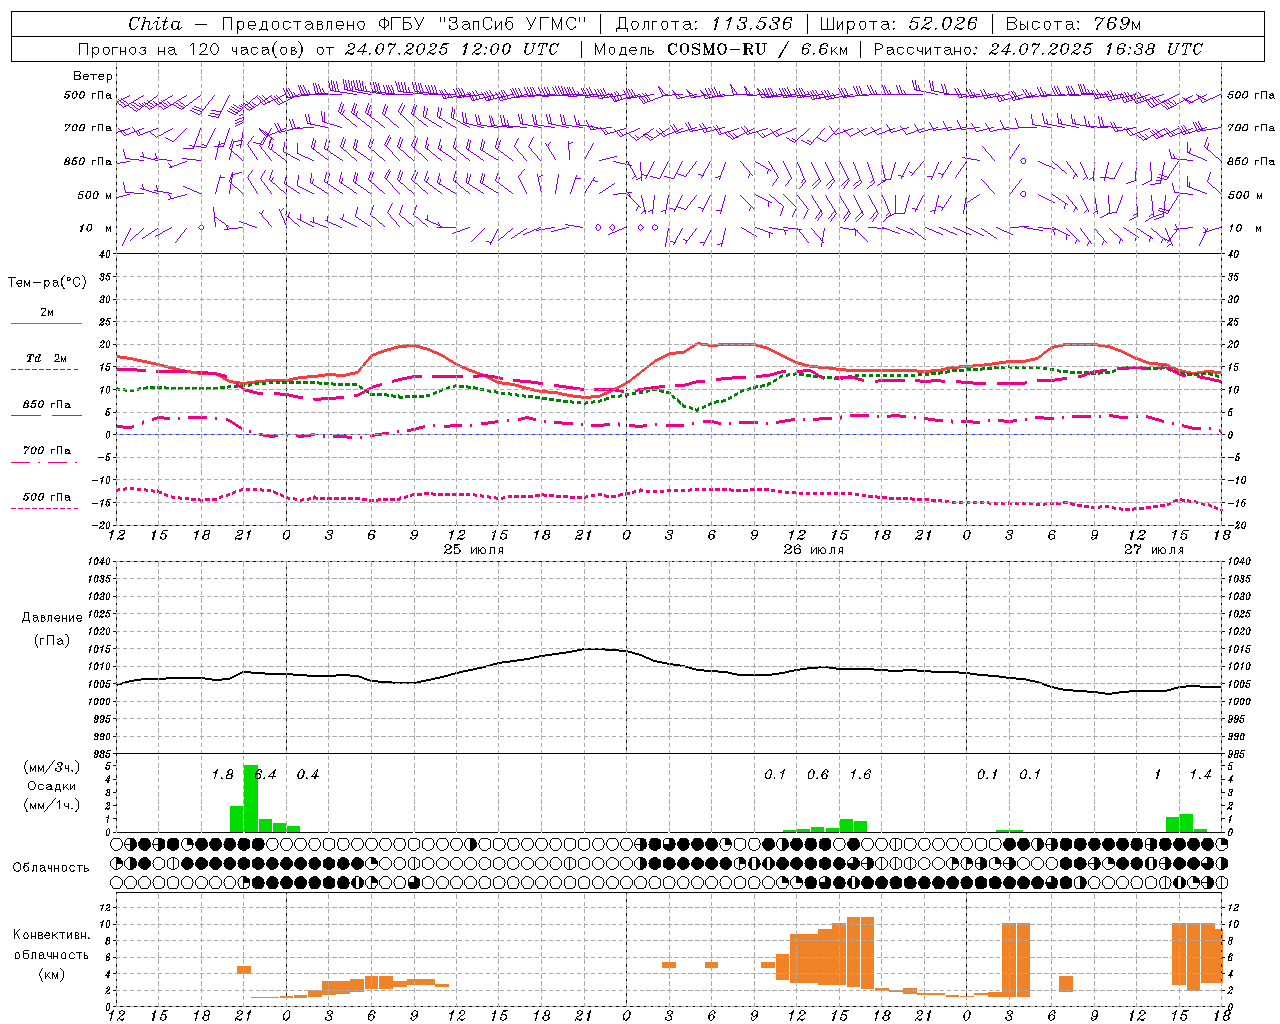Click the "Осадки" precipitation label
This screenshot has height=1024, width=1280.
click(x=52, y=786)
